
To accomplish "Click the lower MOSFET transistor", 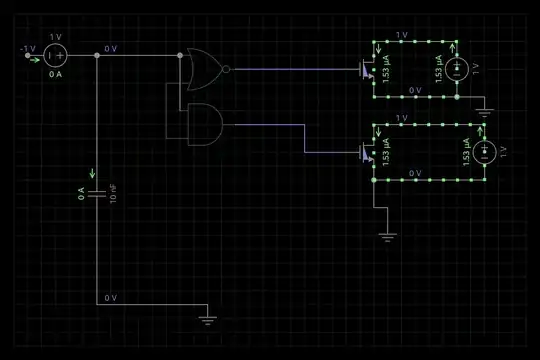I will [x=368, y=152].
